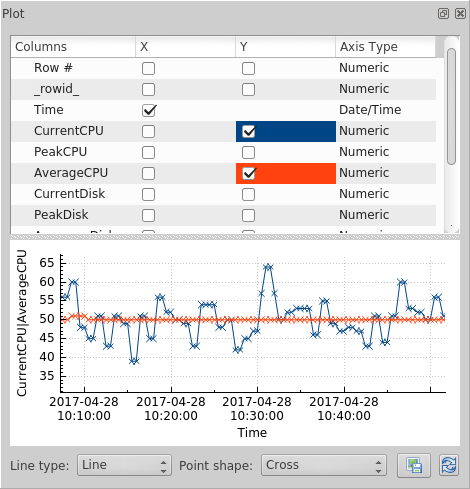Refresh the plot with reload icon

(x=449, y=465)
